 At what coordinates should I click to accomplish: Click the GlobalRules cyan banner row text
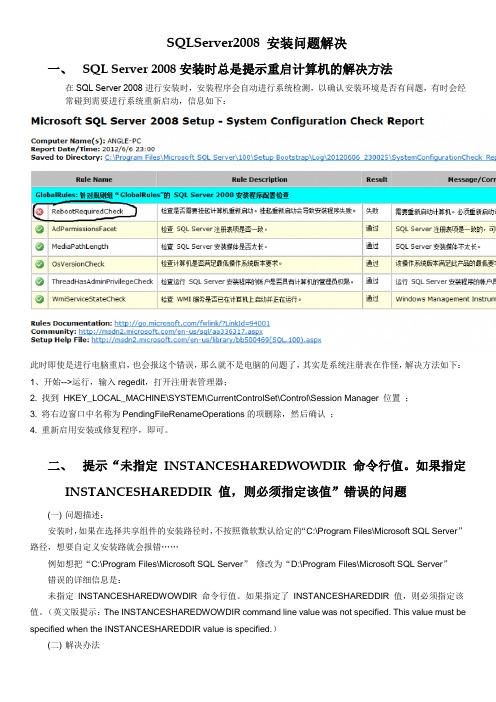pyautogui.click(x=162, y=195)
